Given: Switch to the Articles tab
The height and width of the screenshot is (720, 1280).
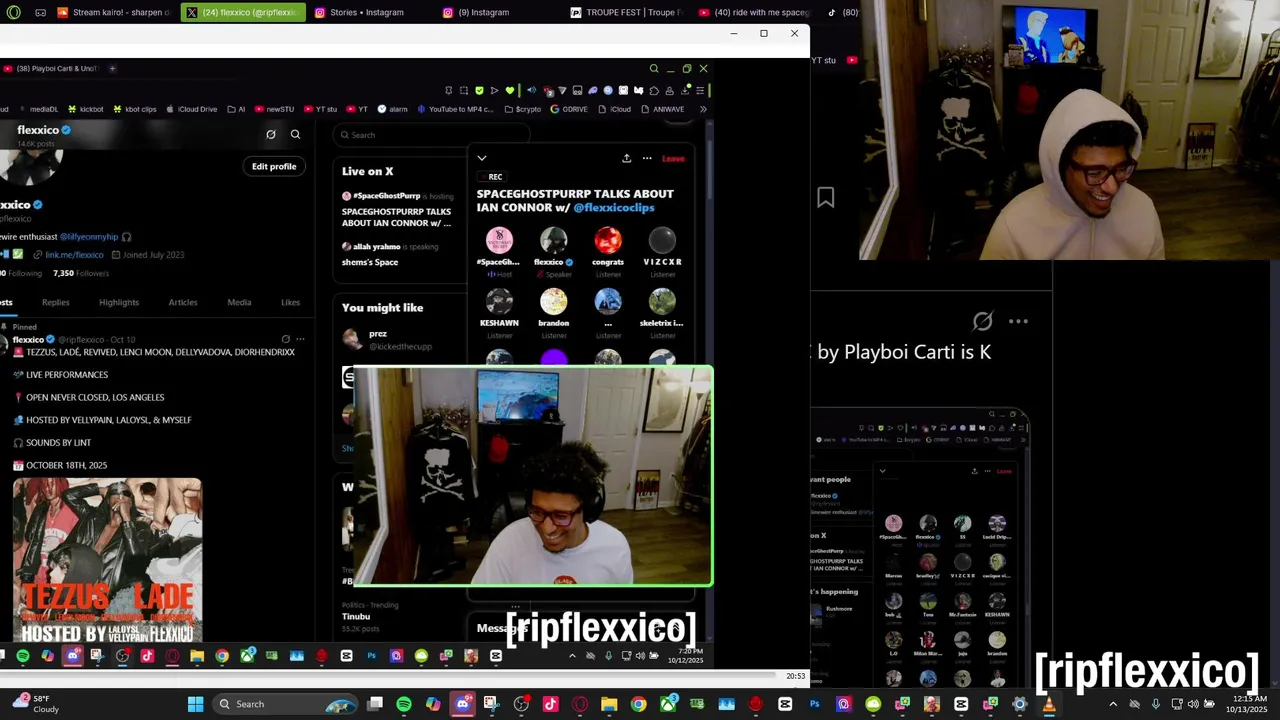Looking at the screenshot, I should (x=183, y=302).
